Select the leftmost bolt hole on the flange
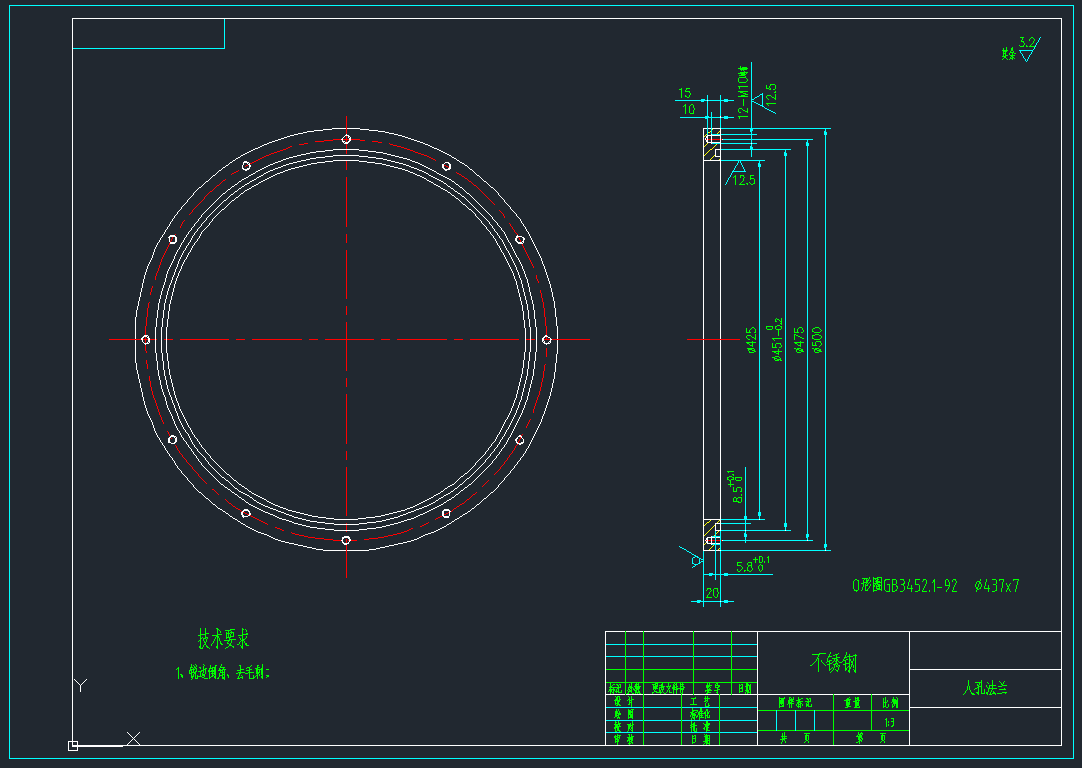Screen dimensions: 1082x768 coord(146,339)
